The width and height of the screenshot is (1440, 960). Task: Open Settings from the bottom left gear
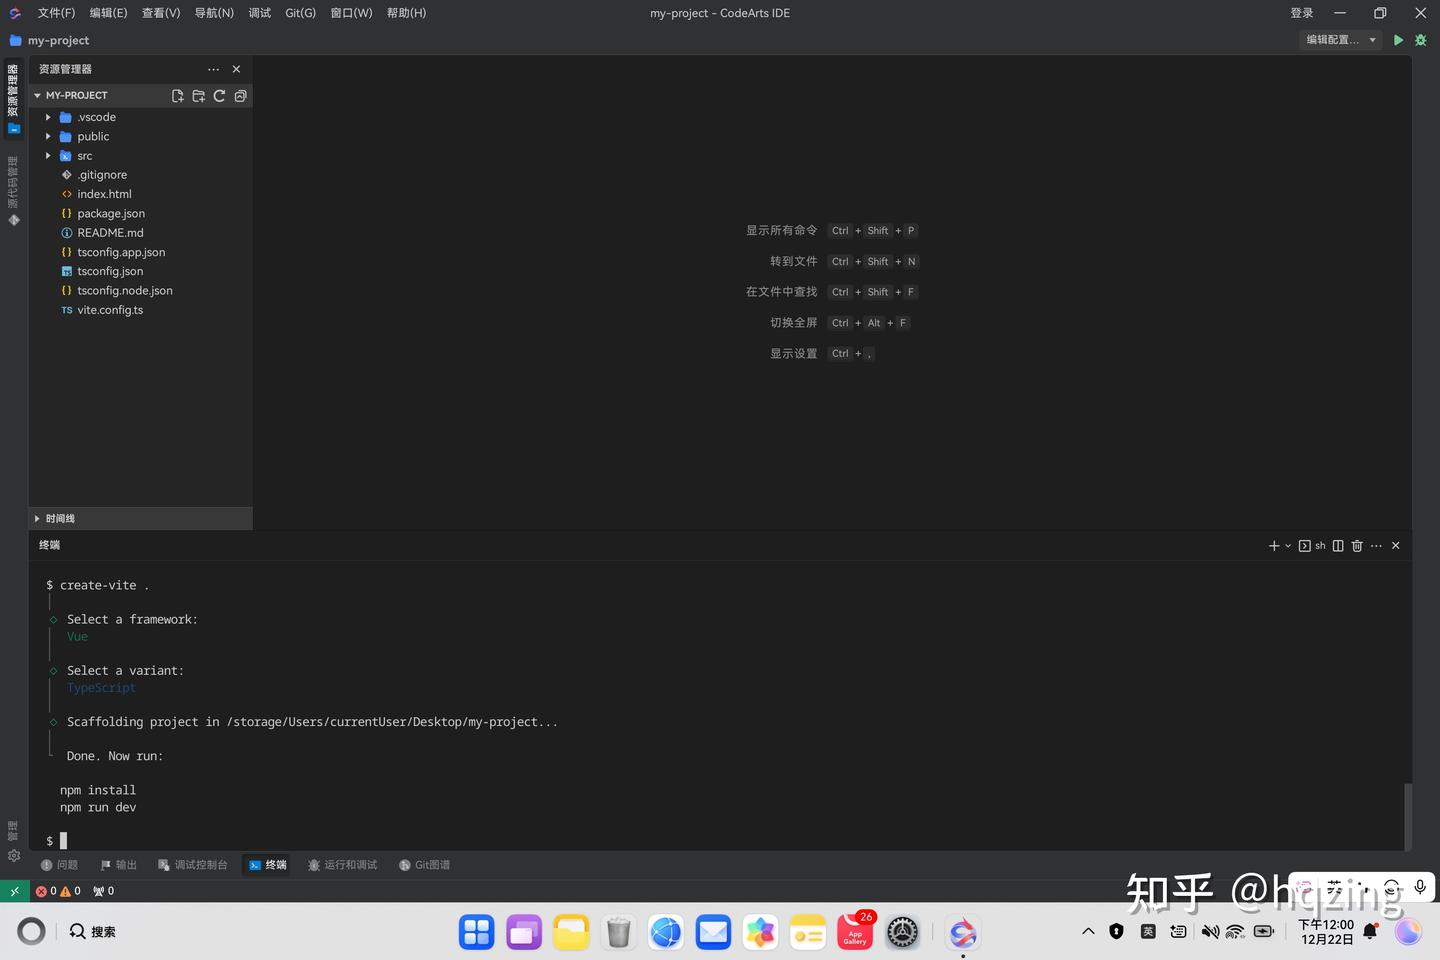[14, 856]
